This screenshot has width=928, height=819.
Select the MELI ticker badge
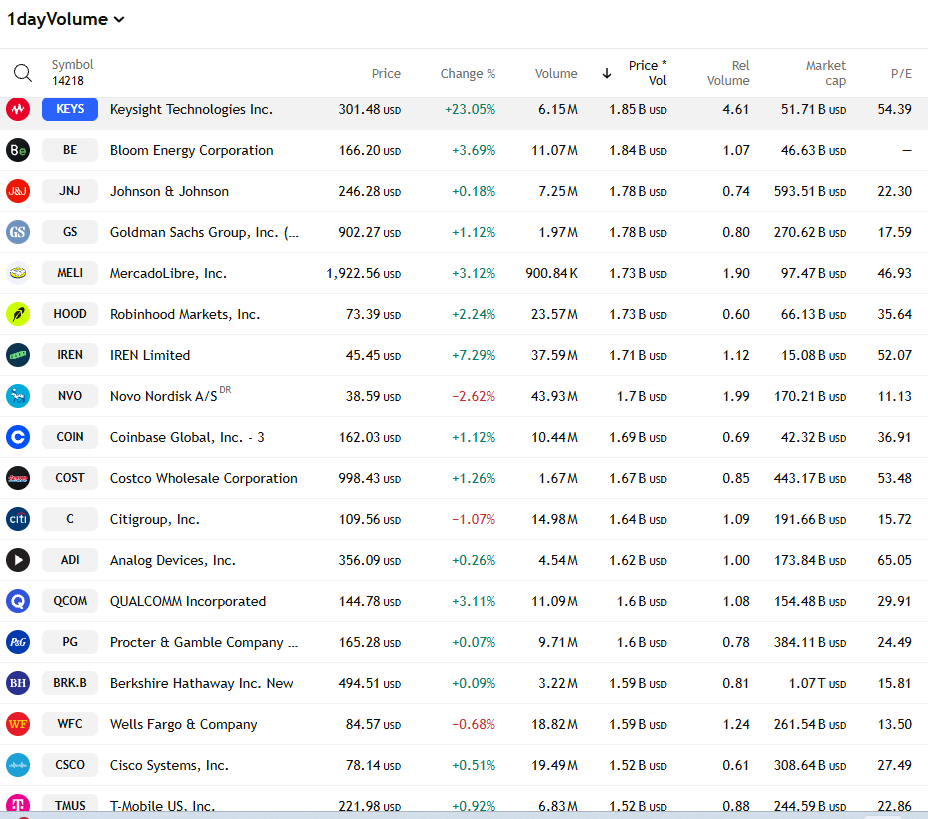(x=70, y=273)
